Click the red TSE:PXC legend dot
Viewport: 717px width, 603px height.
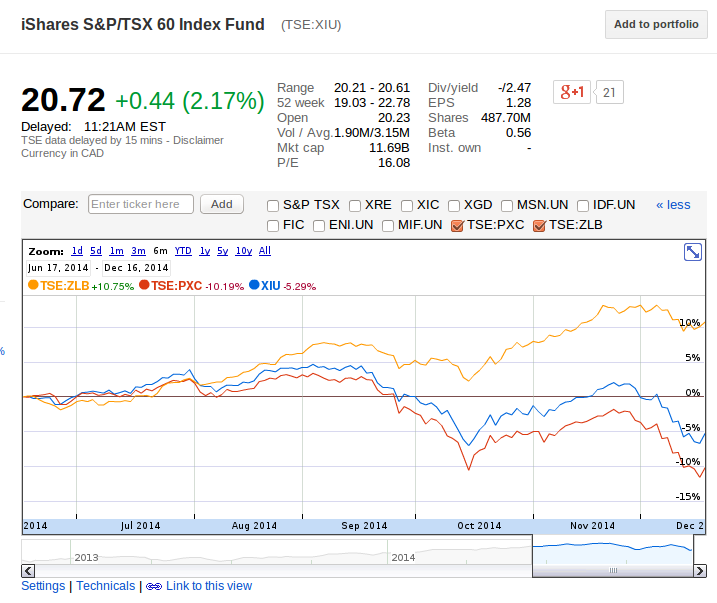pyautogui.click(x=144, y=285)
